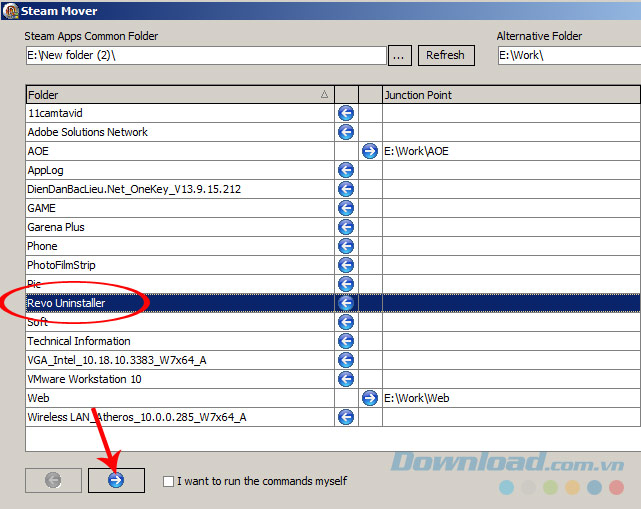Open folder browser with the '...' button
This screenshot has height=509, width=641.
pyautogui.click(x=399, y=55)
